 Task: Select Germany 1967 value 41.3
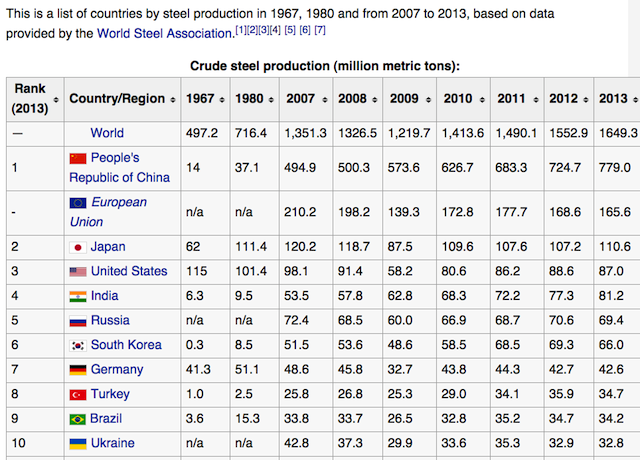(x=198, y=369)
